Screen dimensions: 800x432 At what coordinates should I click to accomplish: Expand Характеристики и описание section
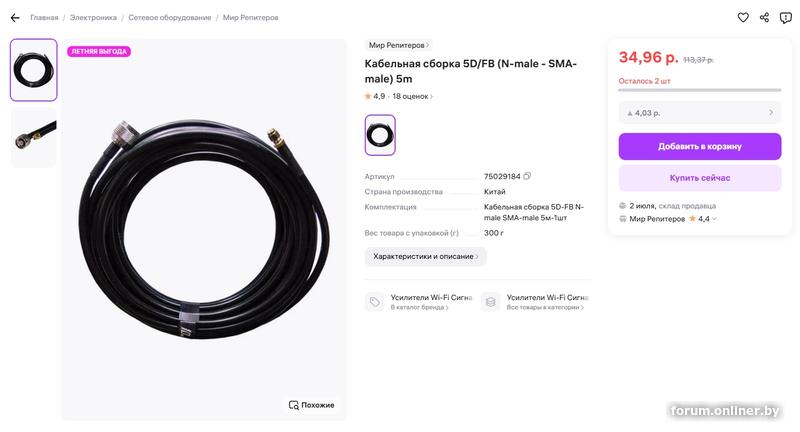(x=426, y=257)
